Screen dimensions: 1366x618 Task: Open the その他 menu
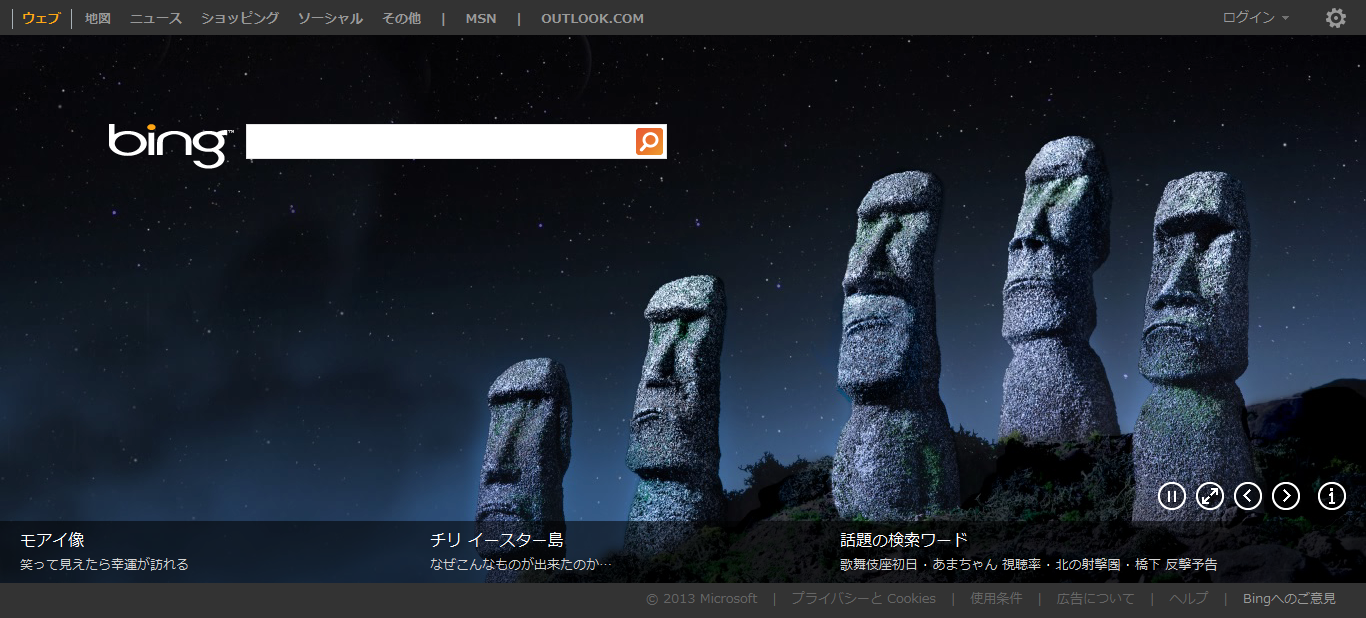click(401, 18)
